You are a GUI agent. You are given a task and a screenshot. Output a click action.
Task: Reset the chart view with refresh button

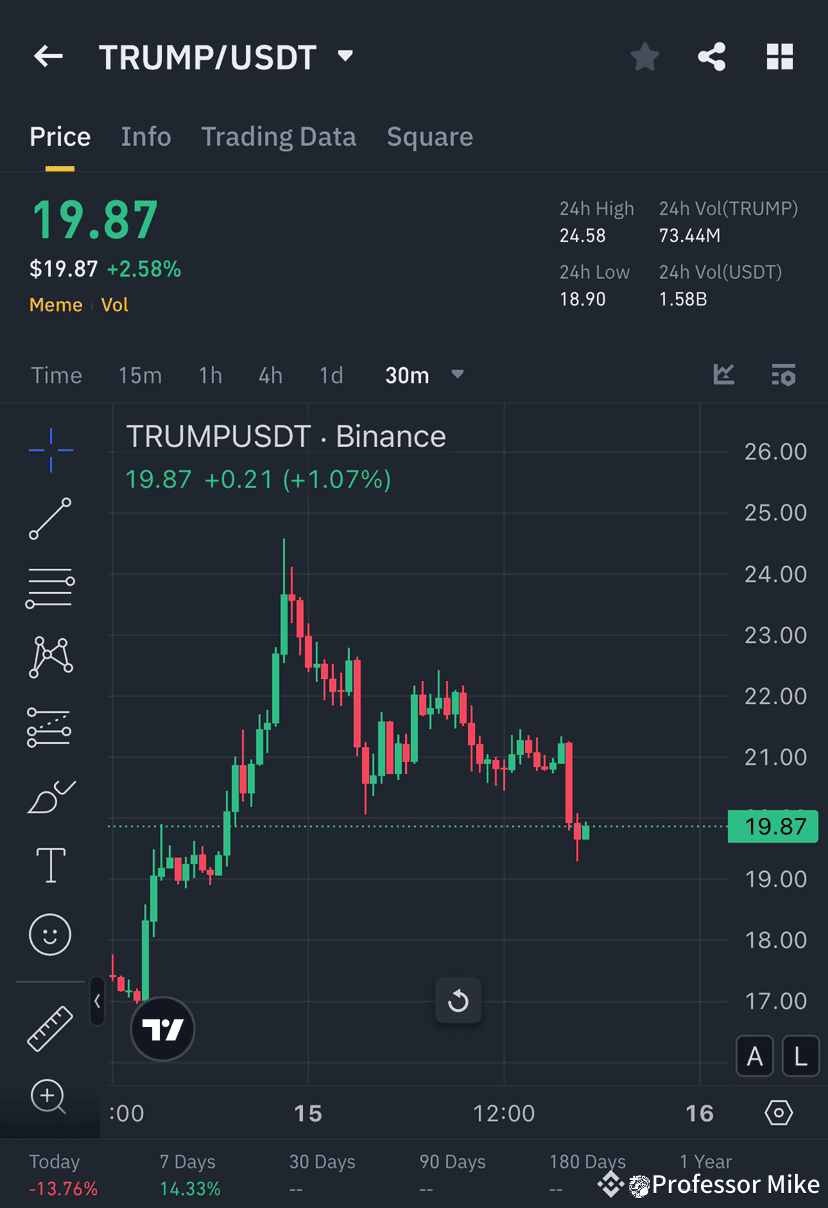coord(458,1000)
